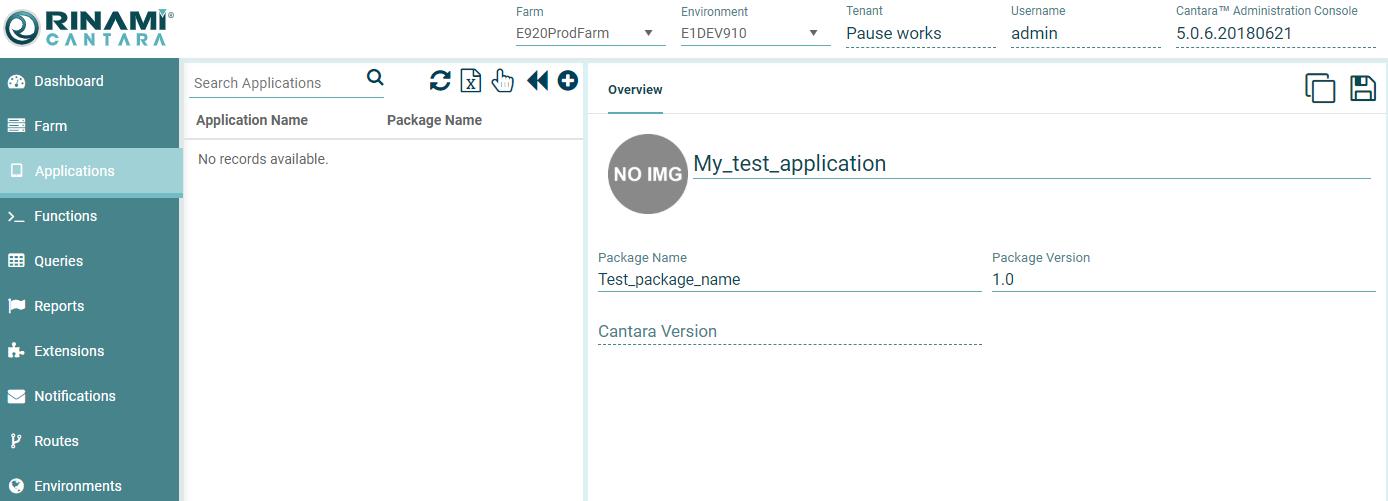Edit the Package Version field

click(x=1183, y=280)
